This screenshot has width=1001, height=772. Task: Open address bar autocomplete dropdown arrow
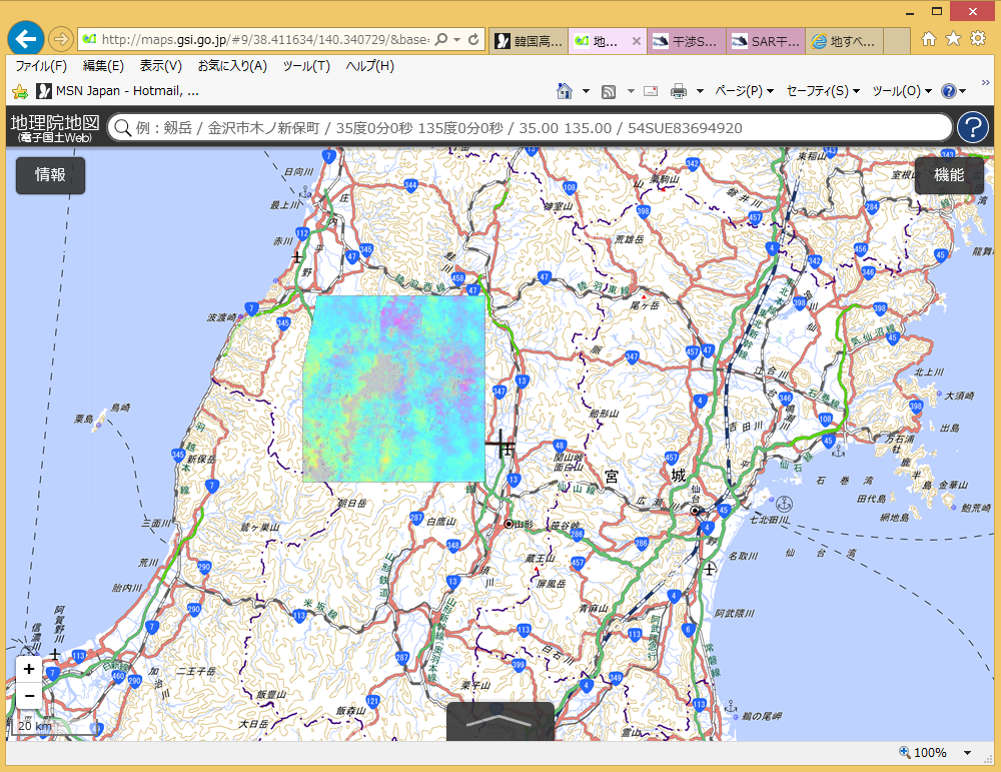click(457, 40)
